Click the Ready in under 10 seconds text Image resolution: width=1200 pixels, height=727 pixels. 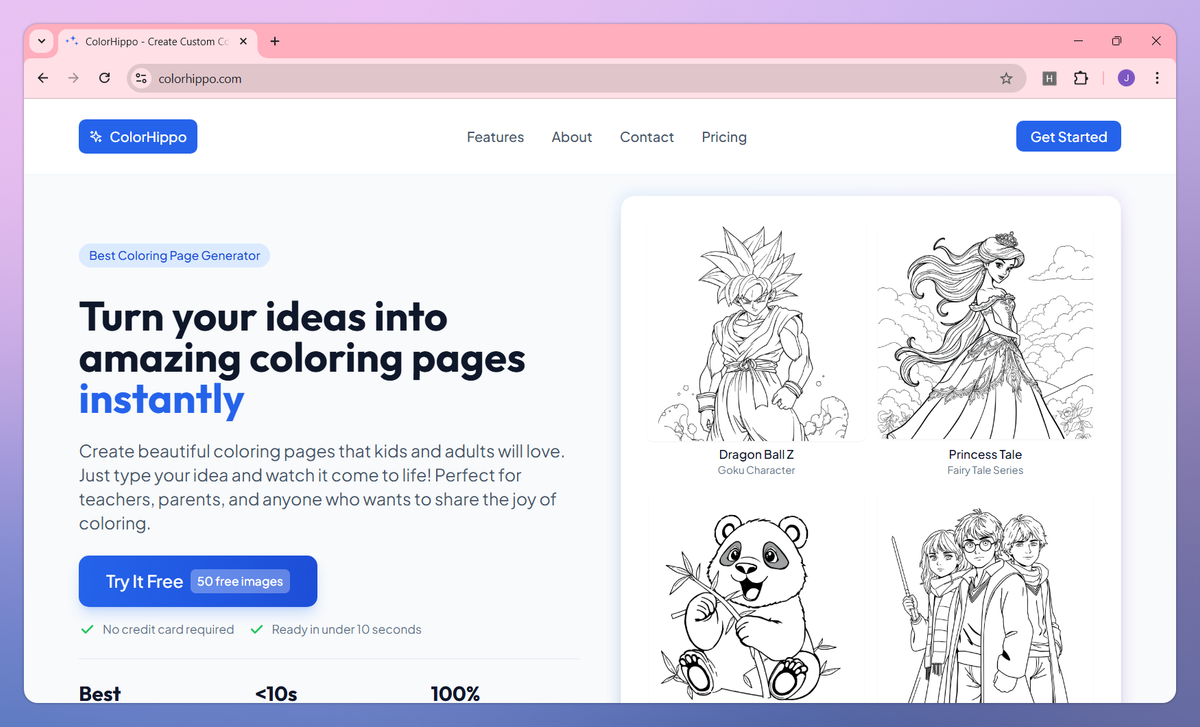pos(346,630)
